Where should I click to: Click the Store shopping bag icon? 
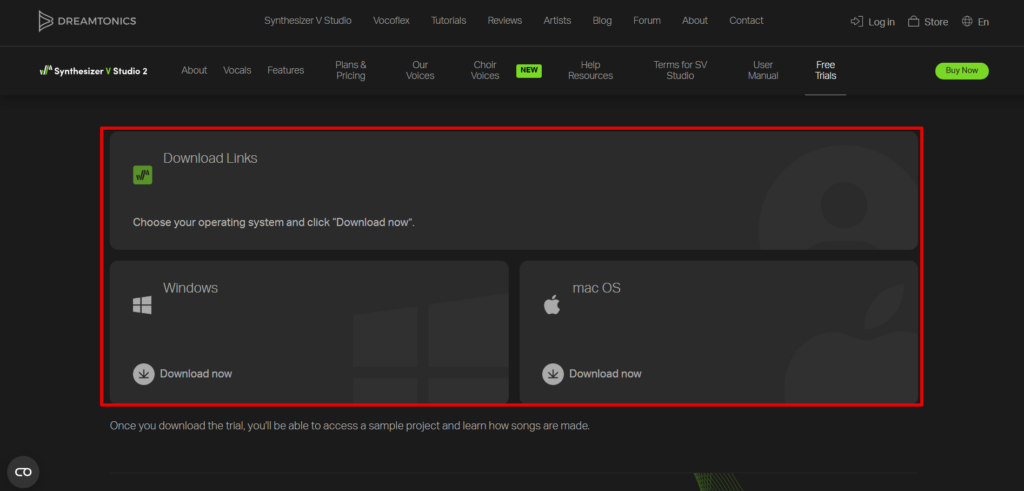(913, 22)
